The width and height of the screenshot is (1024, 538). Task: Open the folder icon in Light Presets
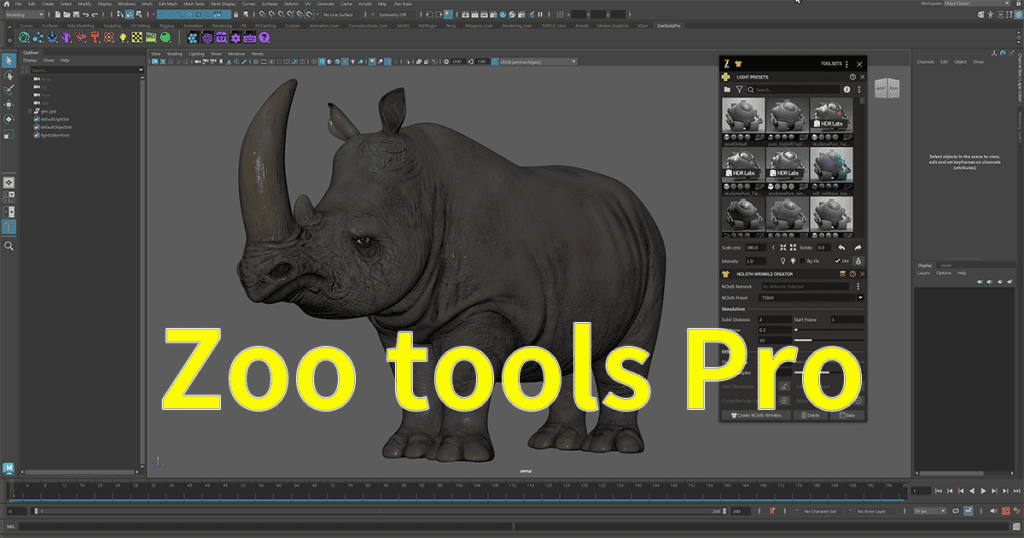click(727, 90)
